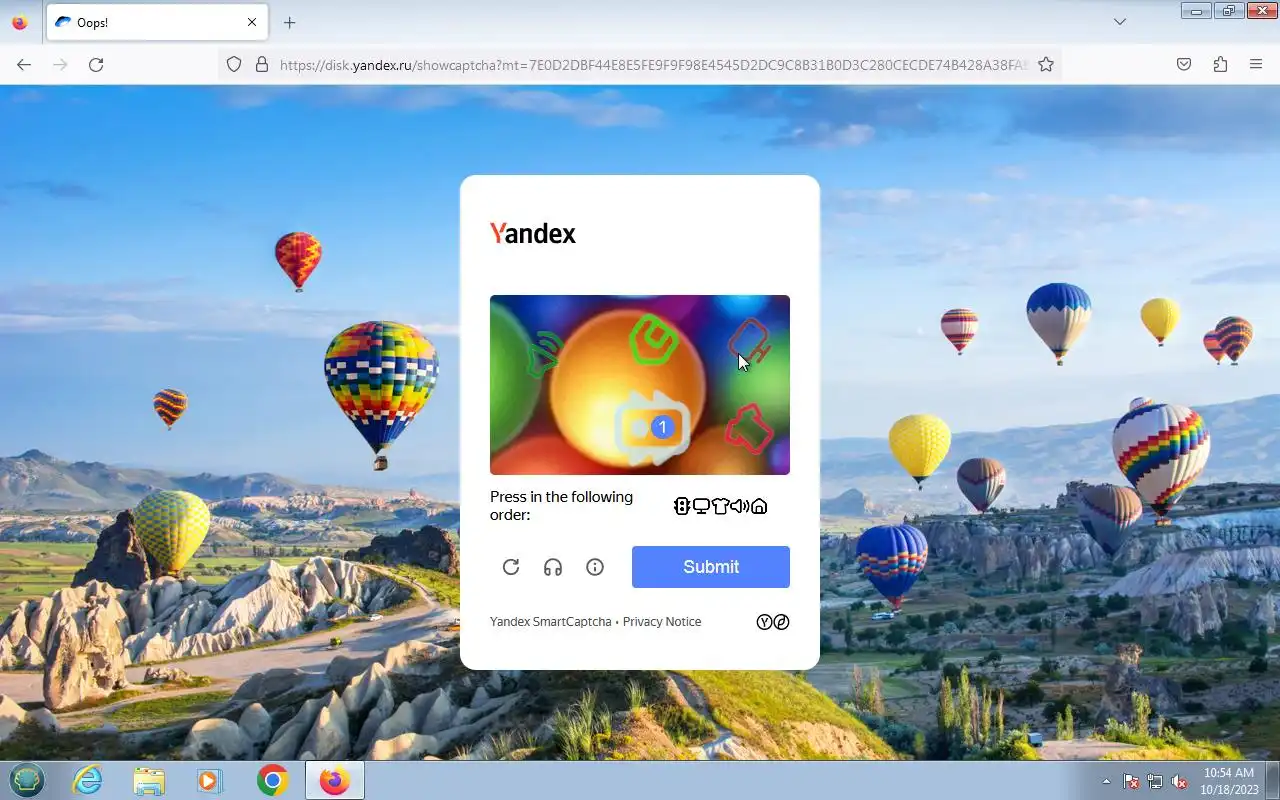
Task: Bookmark this page with the star icon
Action: click(1046, 64)
